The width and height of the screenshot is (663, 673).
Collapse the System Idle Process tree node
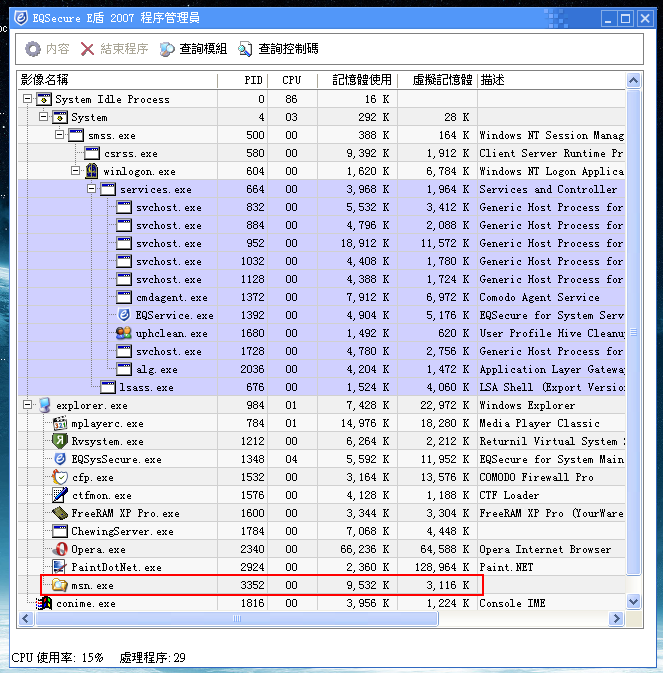[x=27, y=99]
